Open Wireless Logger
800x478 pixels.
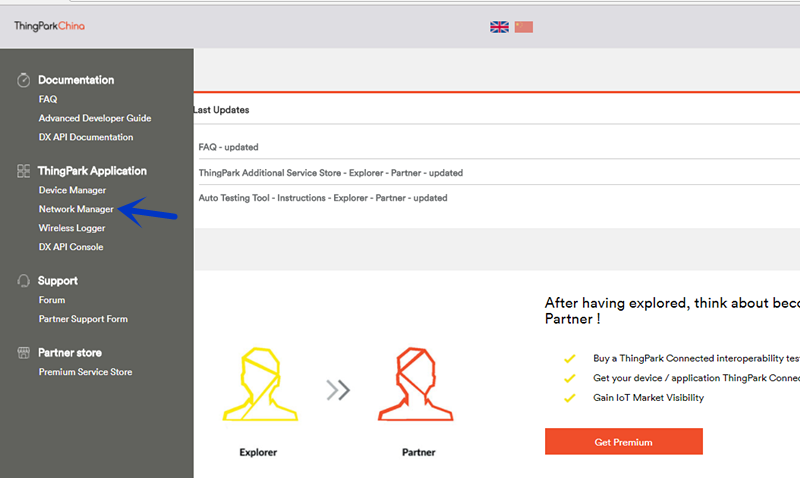(x=72, y=228)
